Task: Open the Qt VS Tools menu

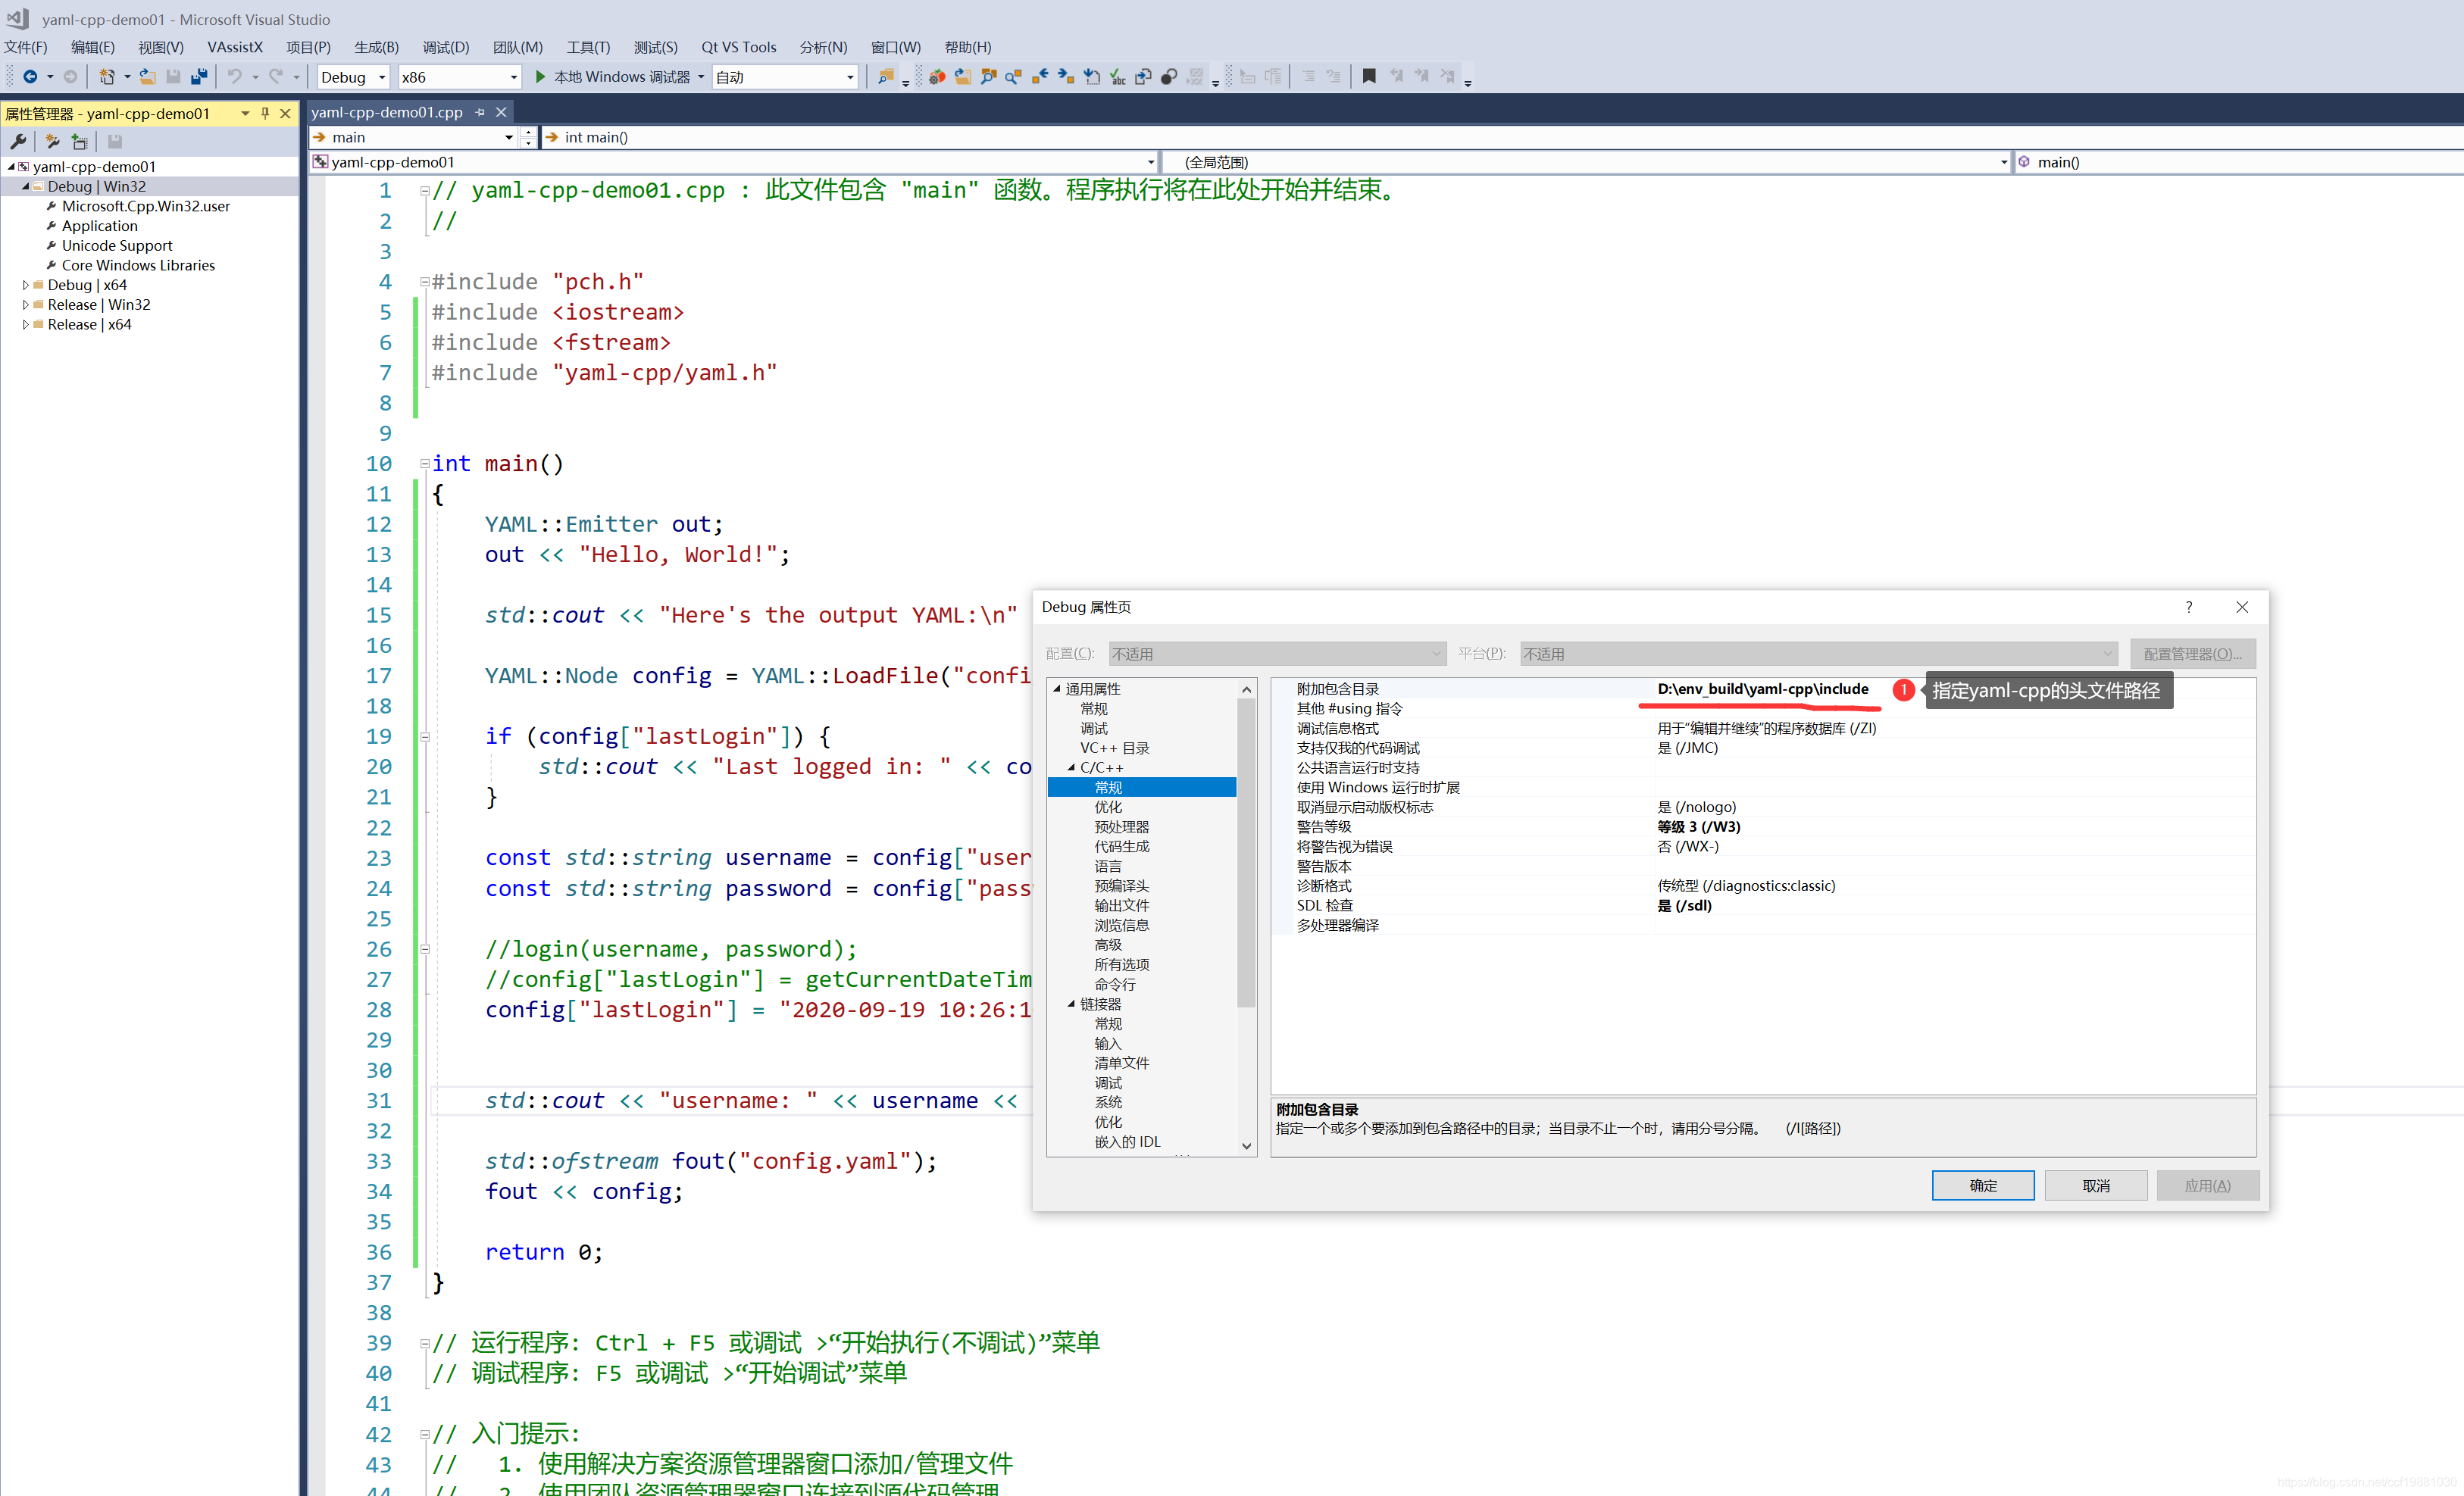Action: point(738,47)
